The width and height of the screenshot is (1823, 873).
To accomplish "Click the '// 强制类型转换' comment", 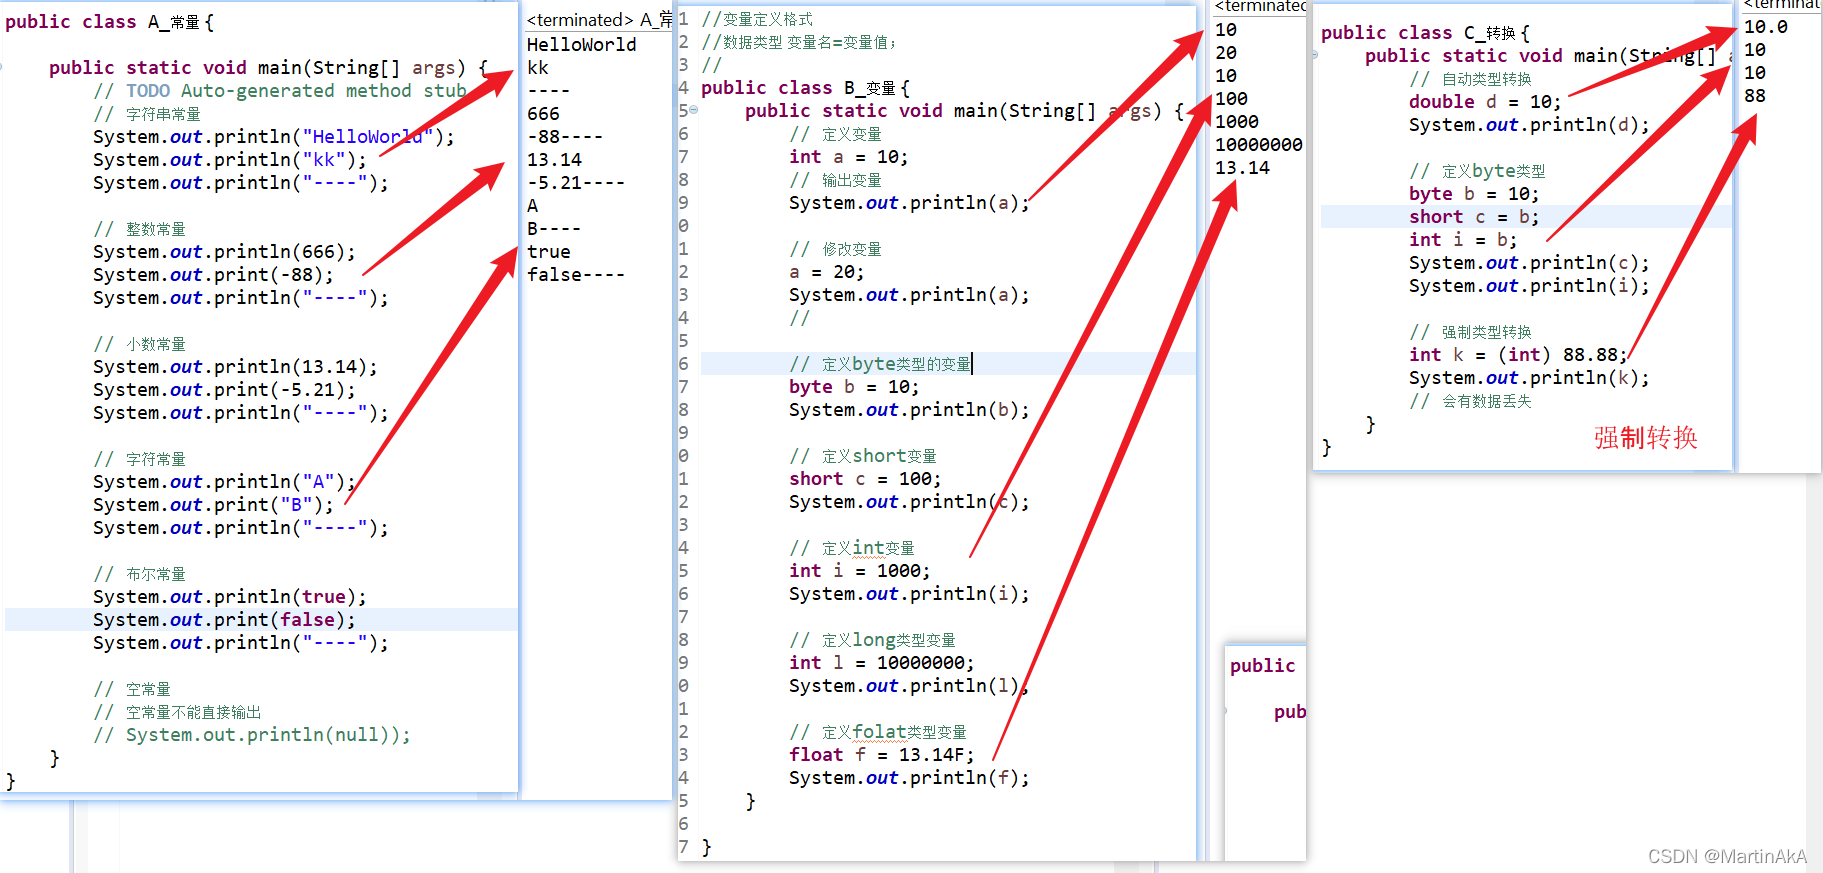I will tap(1471, 332).
